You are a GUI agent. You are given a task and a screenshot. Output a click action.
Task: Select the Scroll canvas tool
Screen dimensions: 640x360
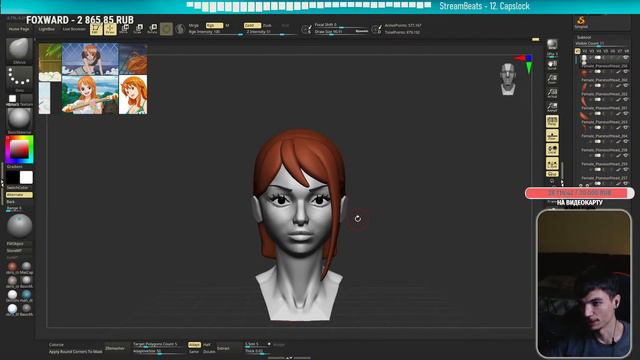point(552,65)
